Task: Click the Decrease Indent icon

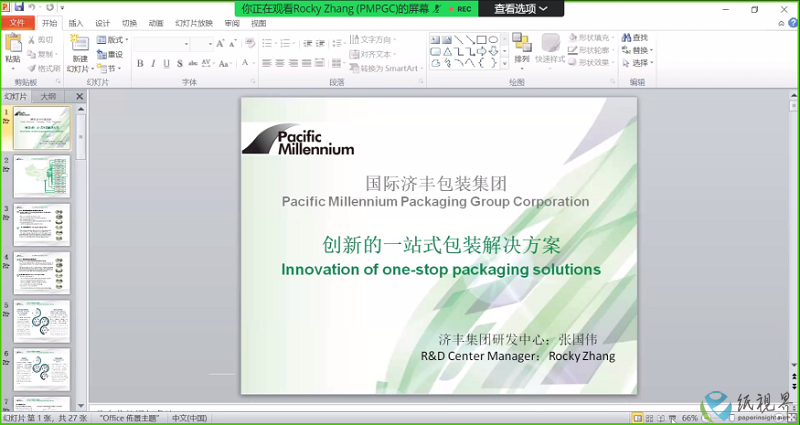Action: (x=307, y=43)
